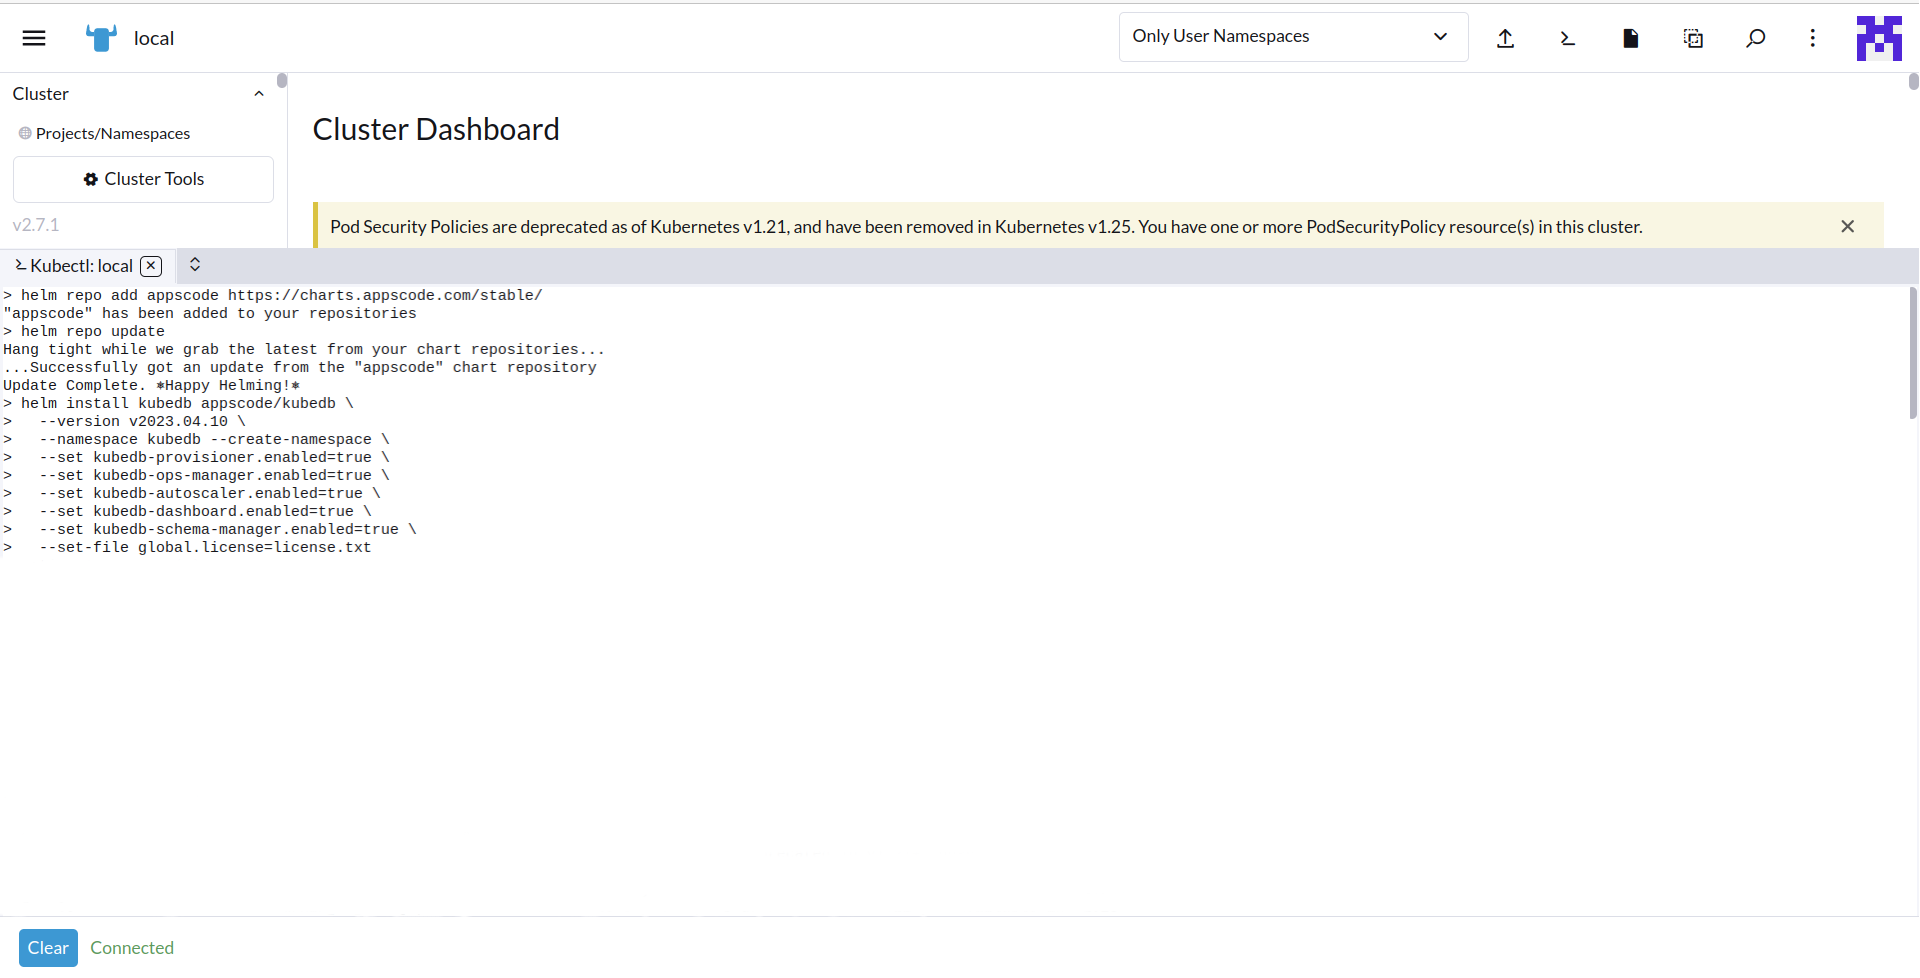This screenshot has width=1920, height=978.
Task: Clear the terminal with Clear button
Action: click(x=48, y=948)
